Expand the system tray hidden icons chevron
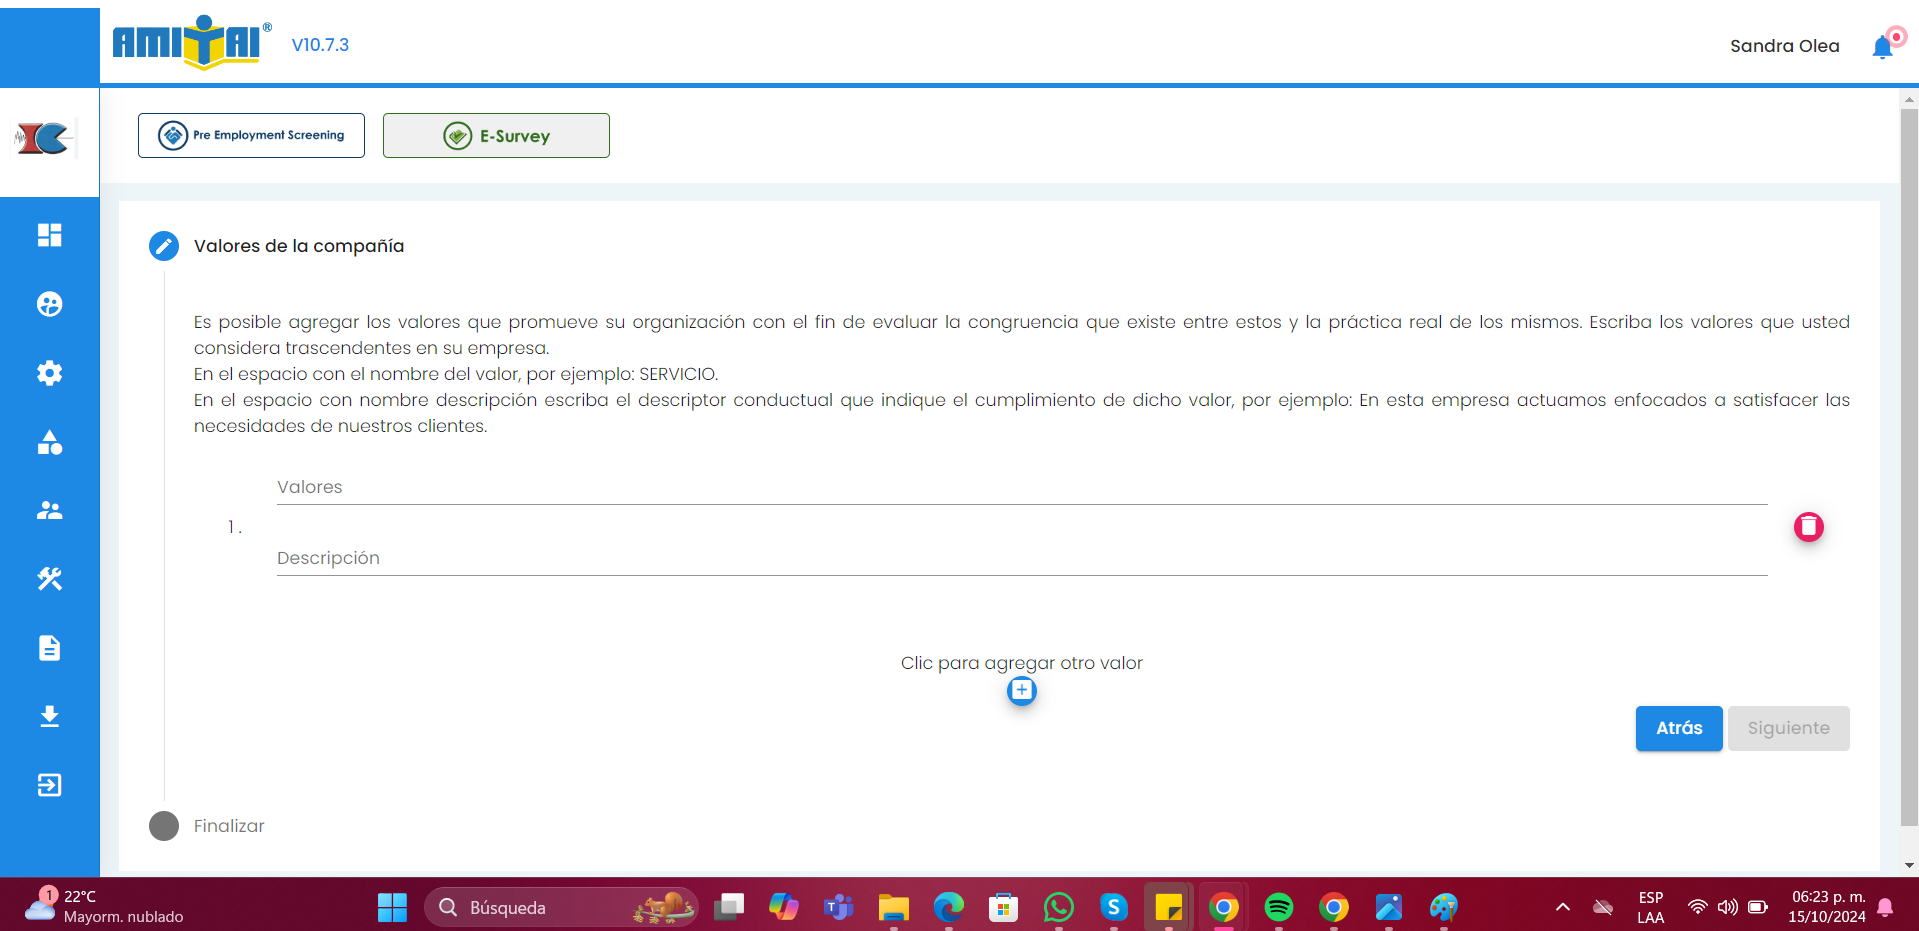 (1562, 907)
